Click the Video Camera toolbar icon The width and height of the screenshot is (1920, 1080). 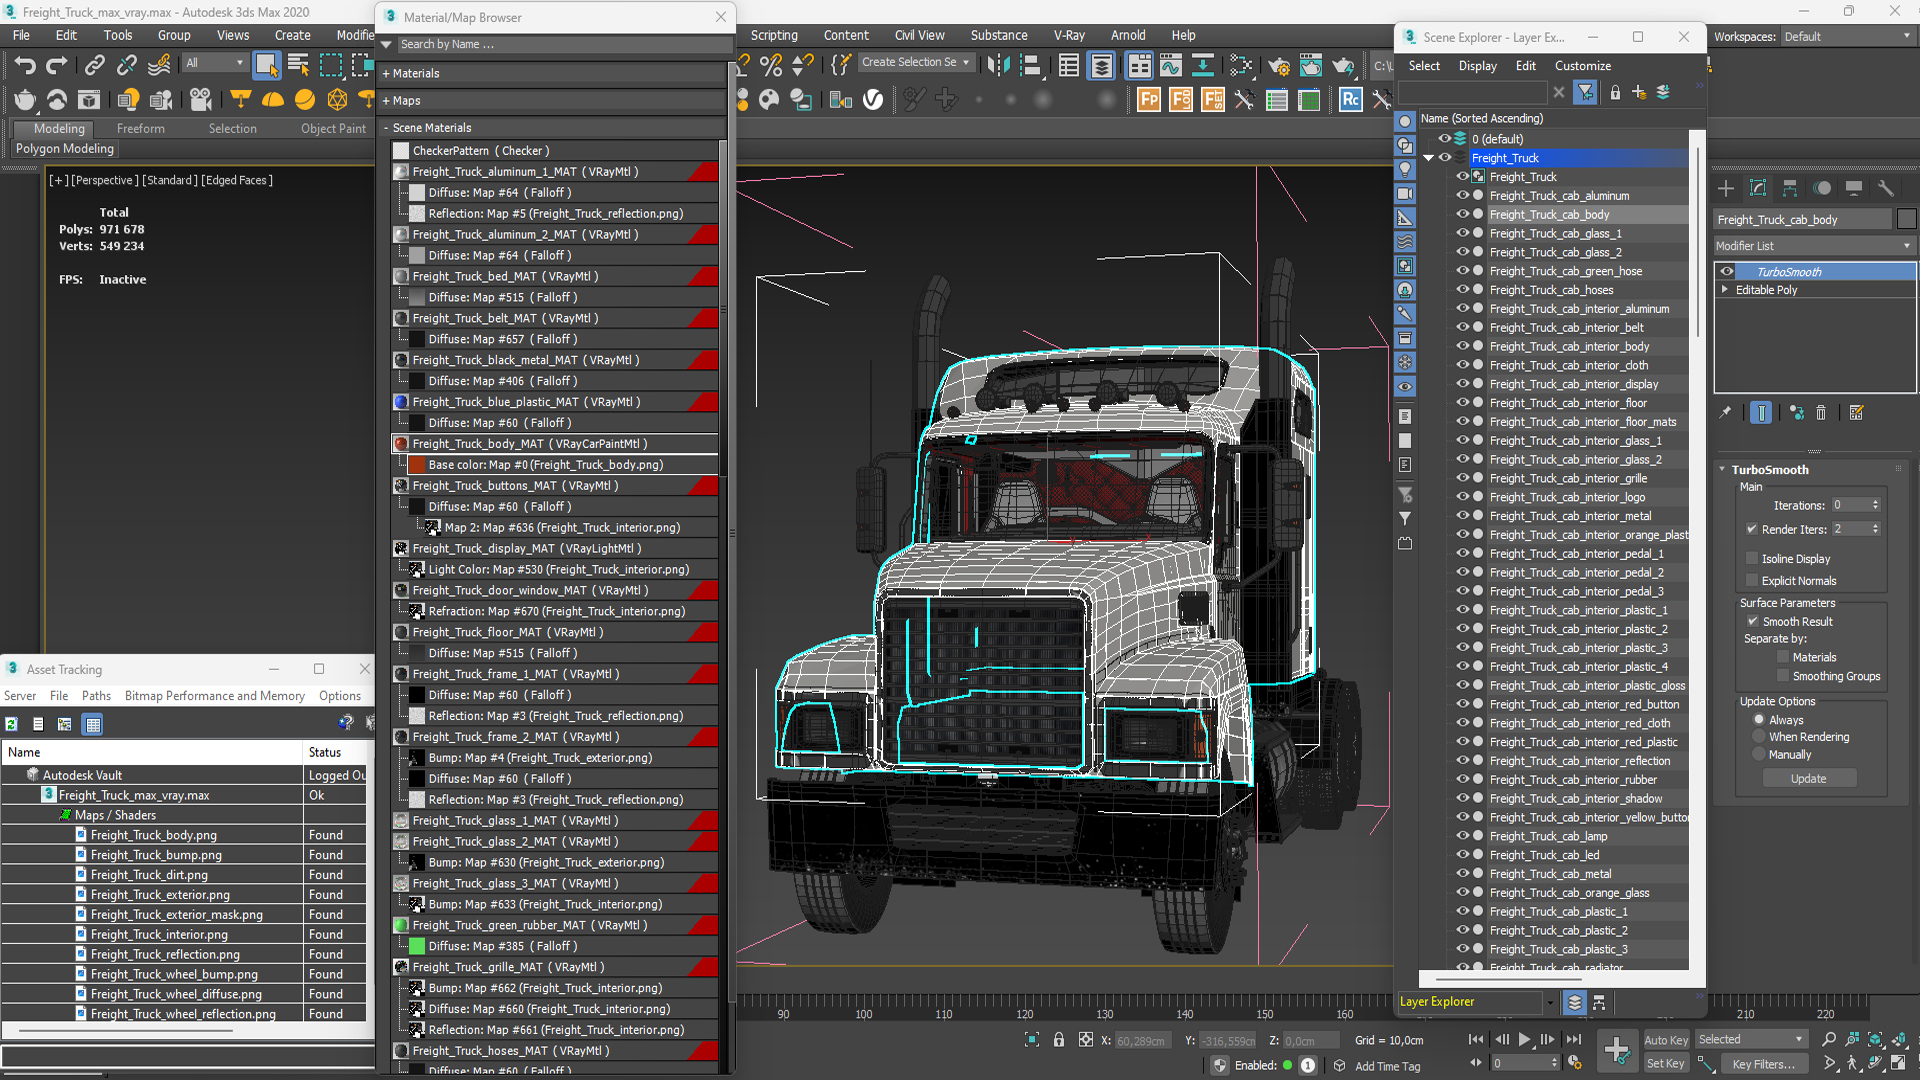(x=200, y=99)
